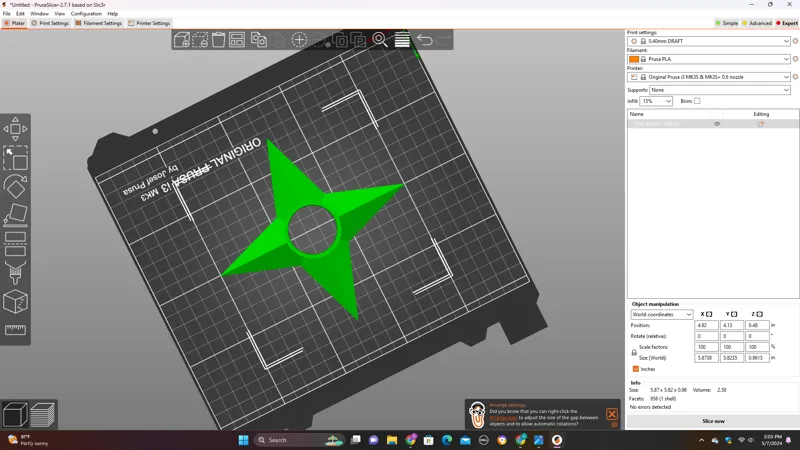
Task: Open the Supports dropdown
Action: pos(720,90)
